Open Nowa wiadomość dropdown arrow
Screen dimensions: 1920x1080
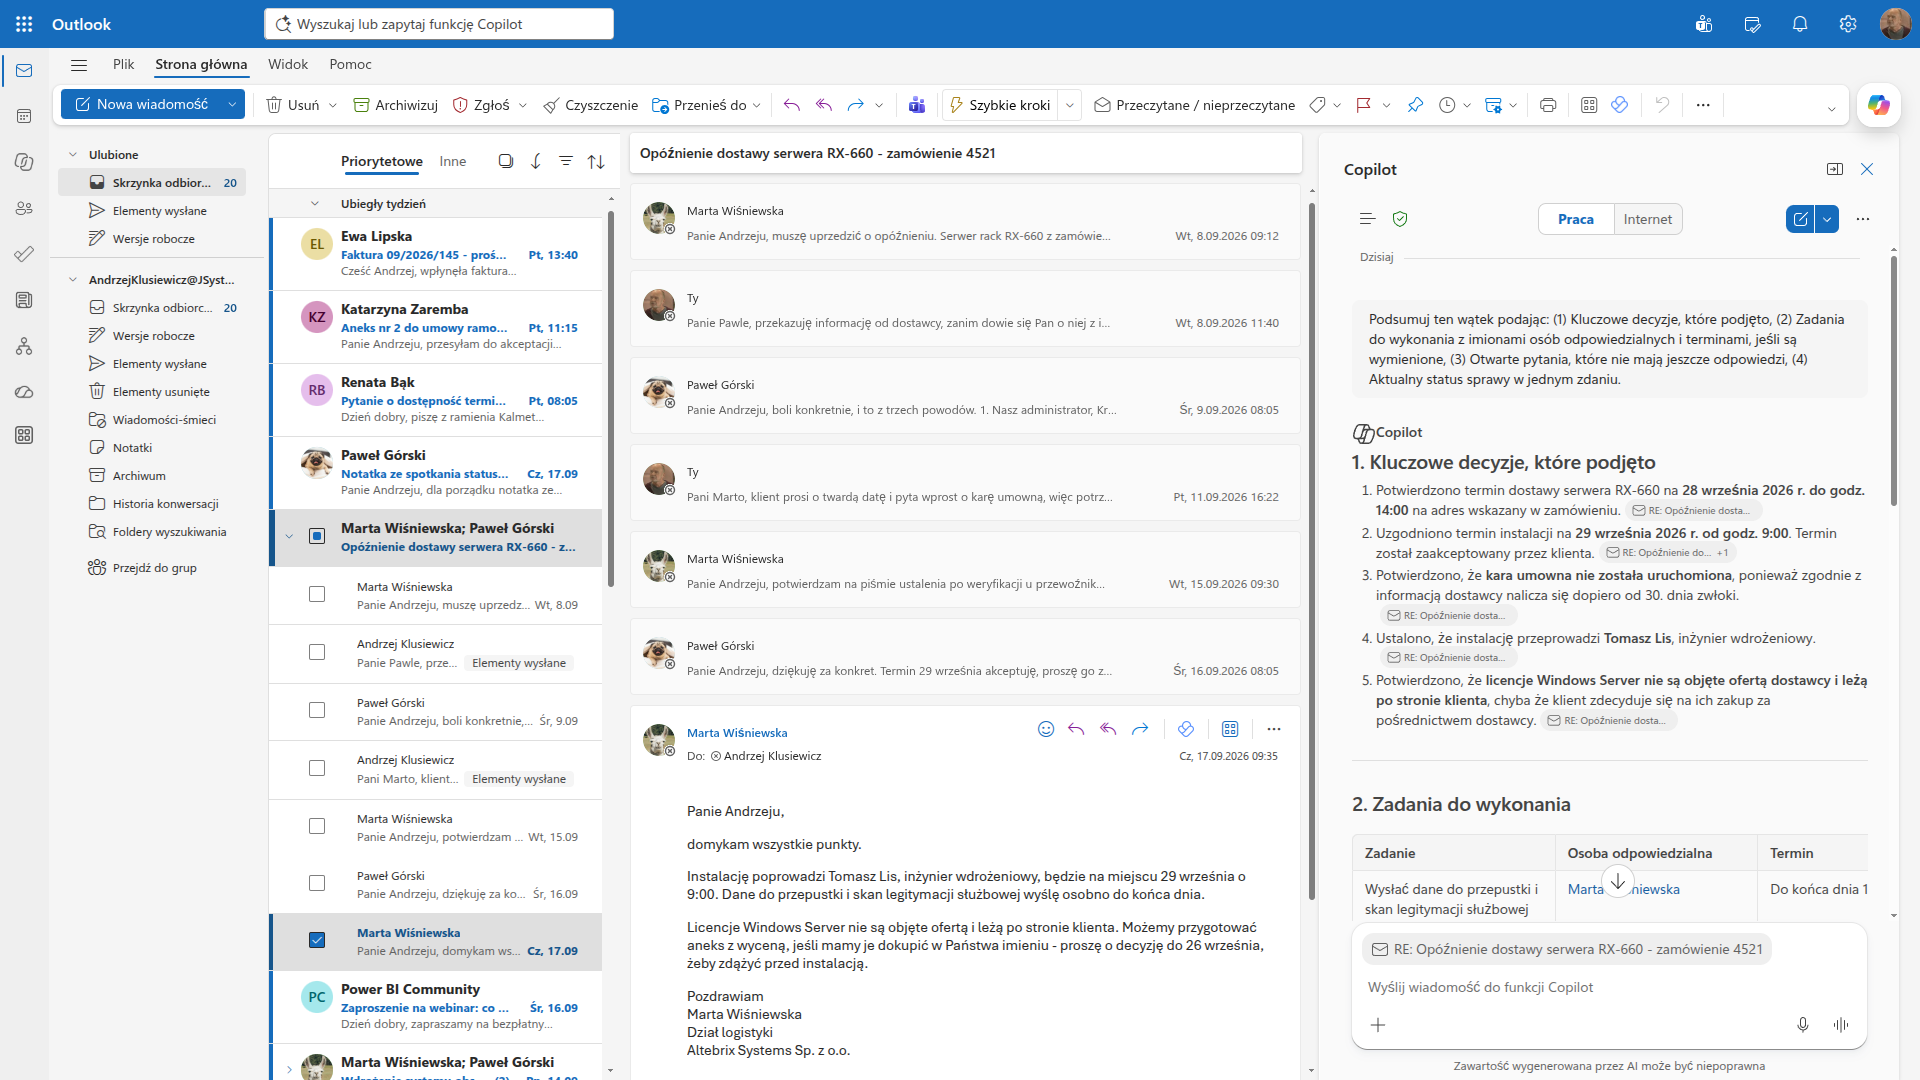tap(232, 104)
